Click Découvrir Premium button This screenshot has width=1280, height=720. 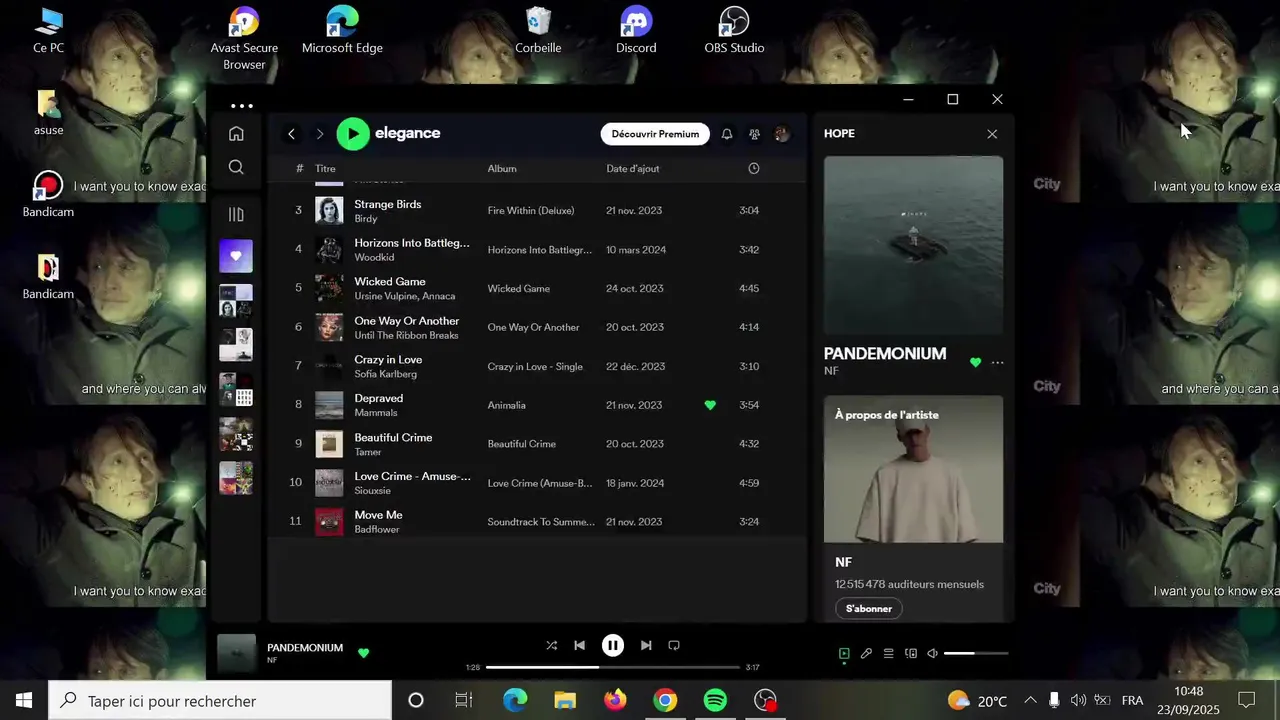(x=655, y=134)
